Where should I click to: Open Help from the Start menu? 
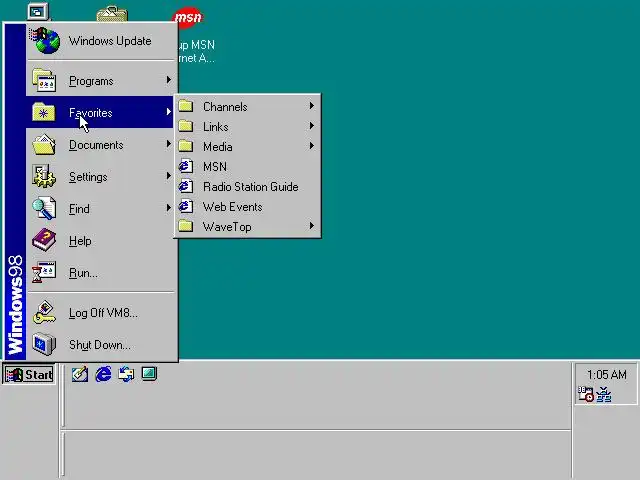[x=102, y=240]
